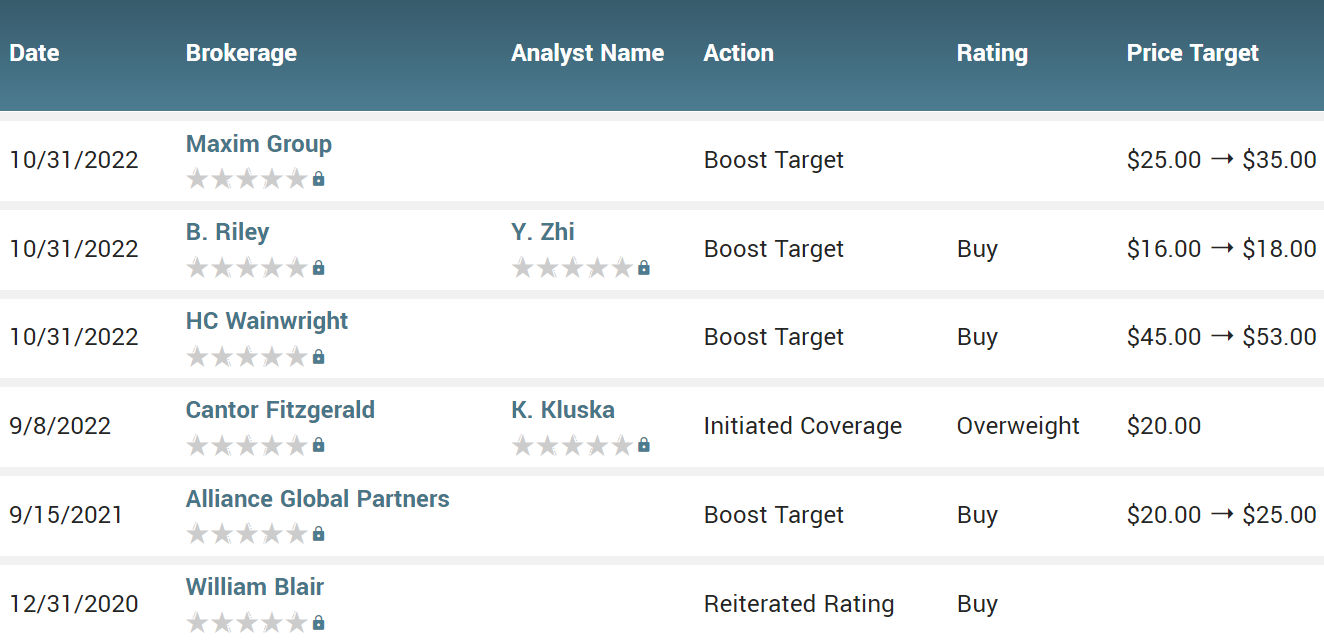The height and width of the screenshot is (643, 1324).
Task: Click the lock icon under HC Wainwright
Action: coord(318,357)
